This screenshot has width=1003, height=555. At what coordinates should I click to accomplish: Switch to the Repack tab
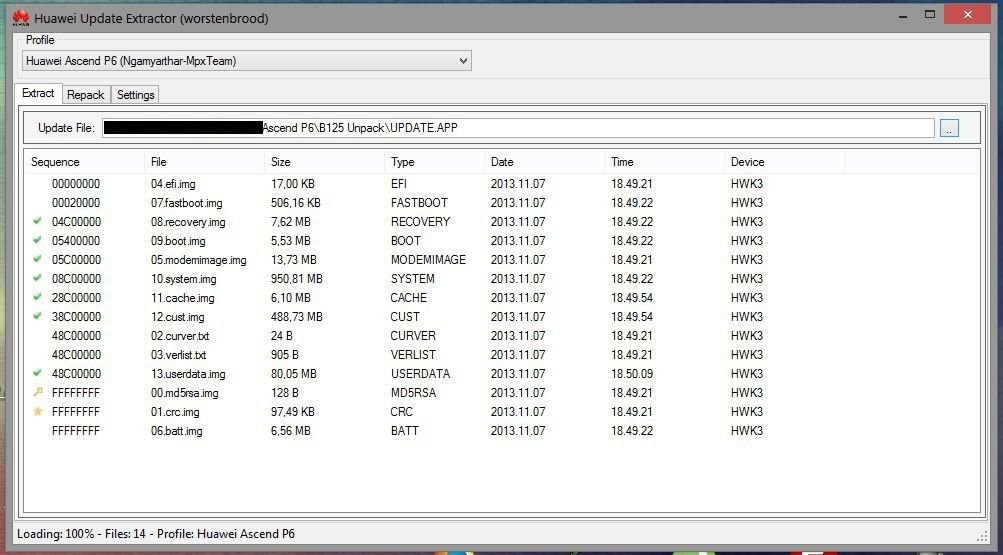pyautogui.click(x=86, y=95)
